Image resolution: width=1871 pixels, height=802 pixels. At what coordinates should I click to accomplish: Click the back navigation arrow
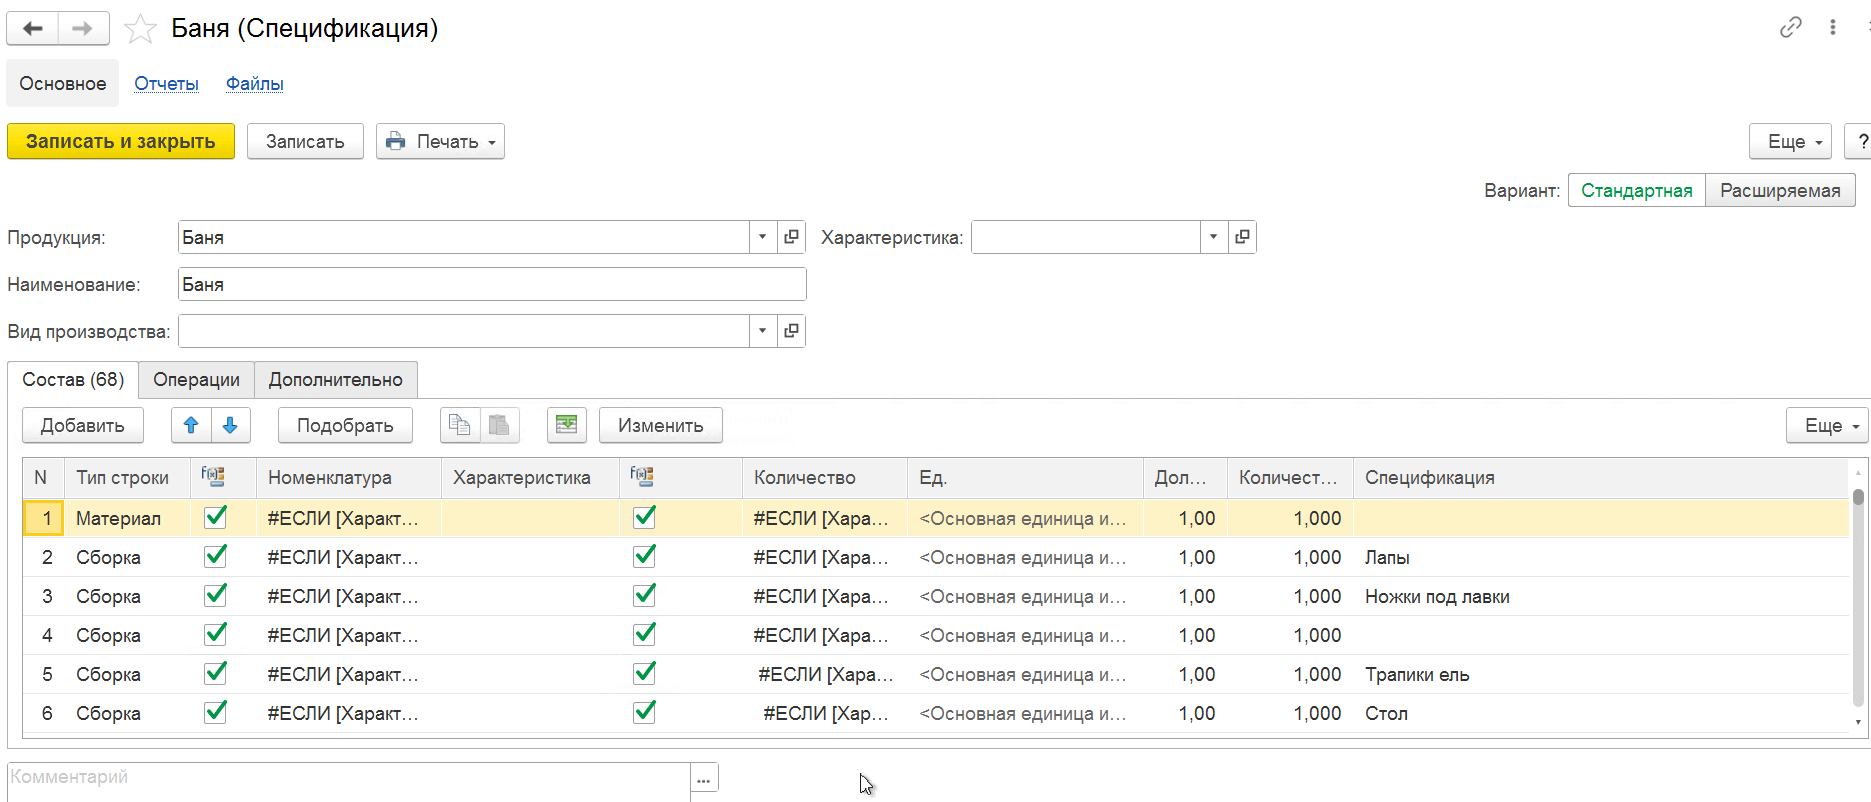(33, 29)
